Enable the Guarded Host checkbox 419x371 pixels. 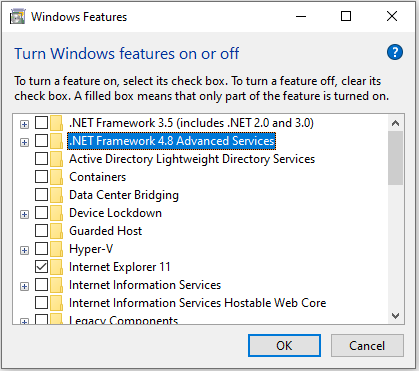tap(41, 231)
